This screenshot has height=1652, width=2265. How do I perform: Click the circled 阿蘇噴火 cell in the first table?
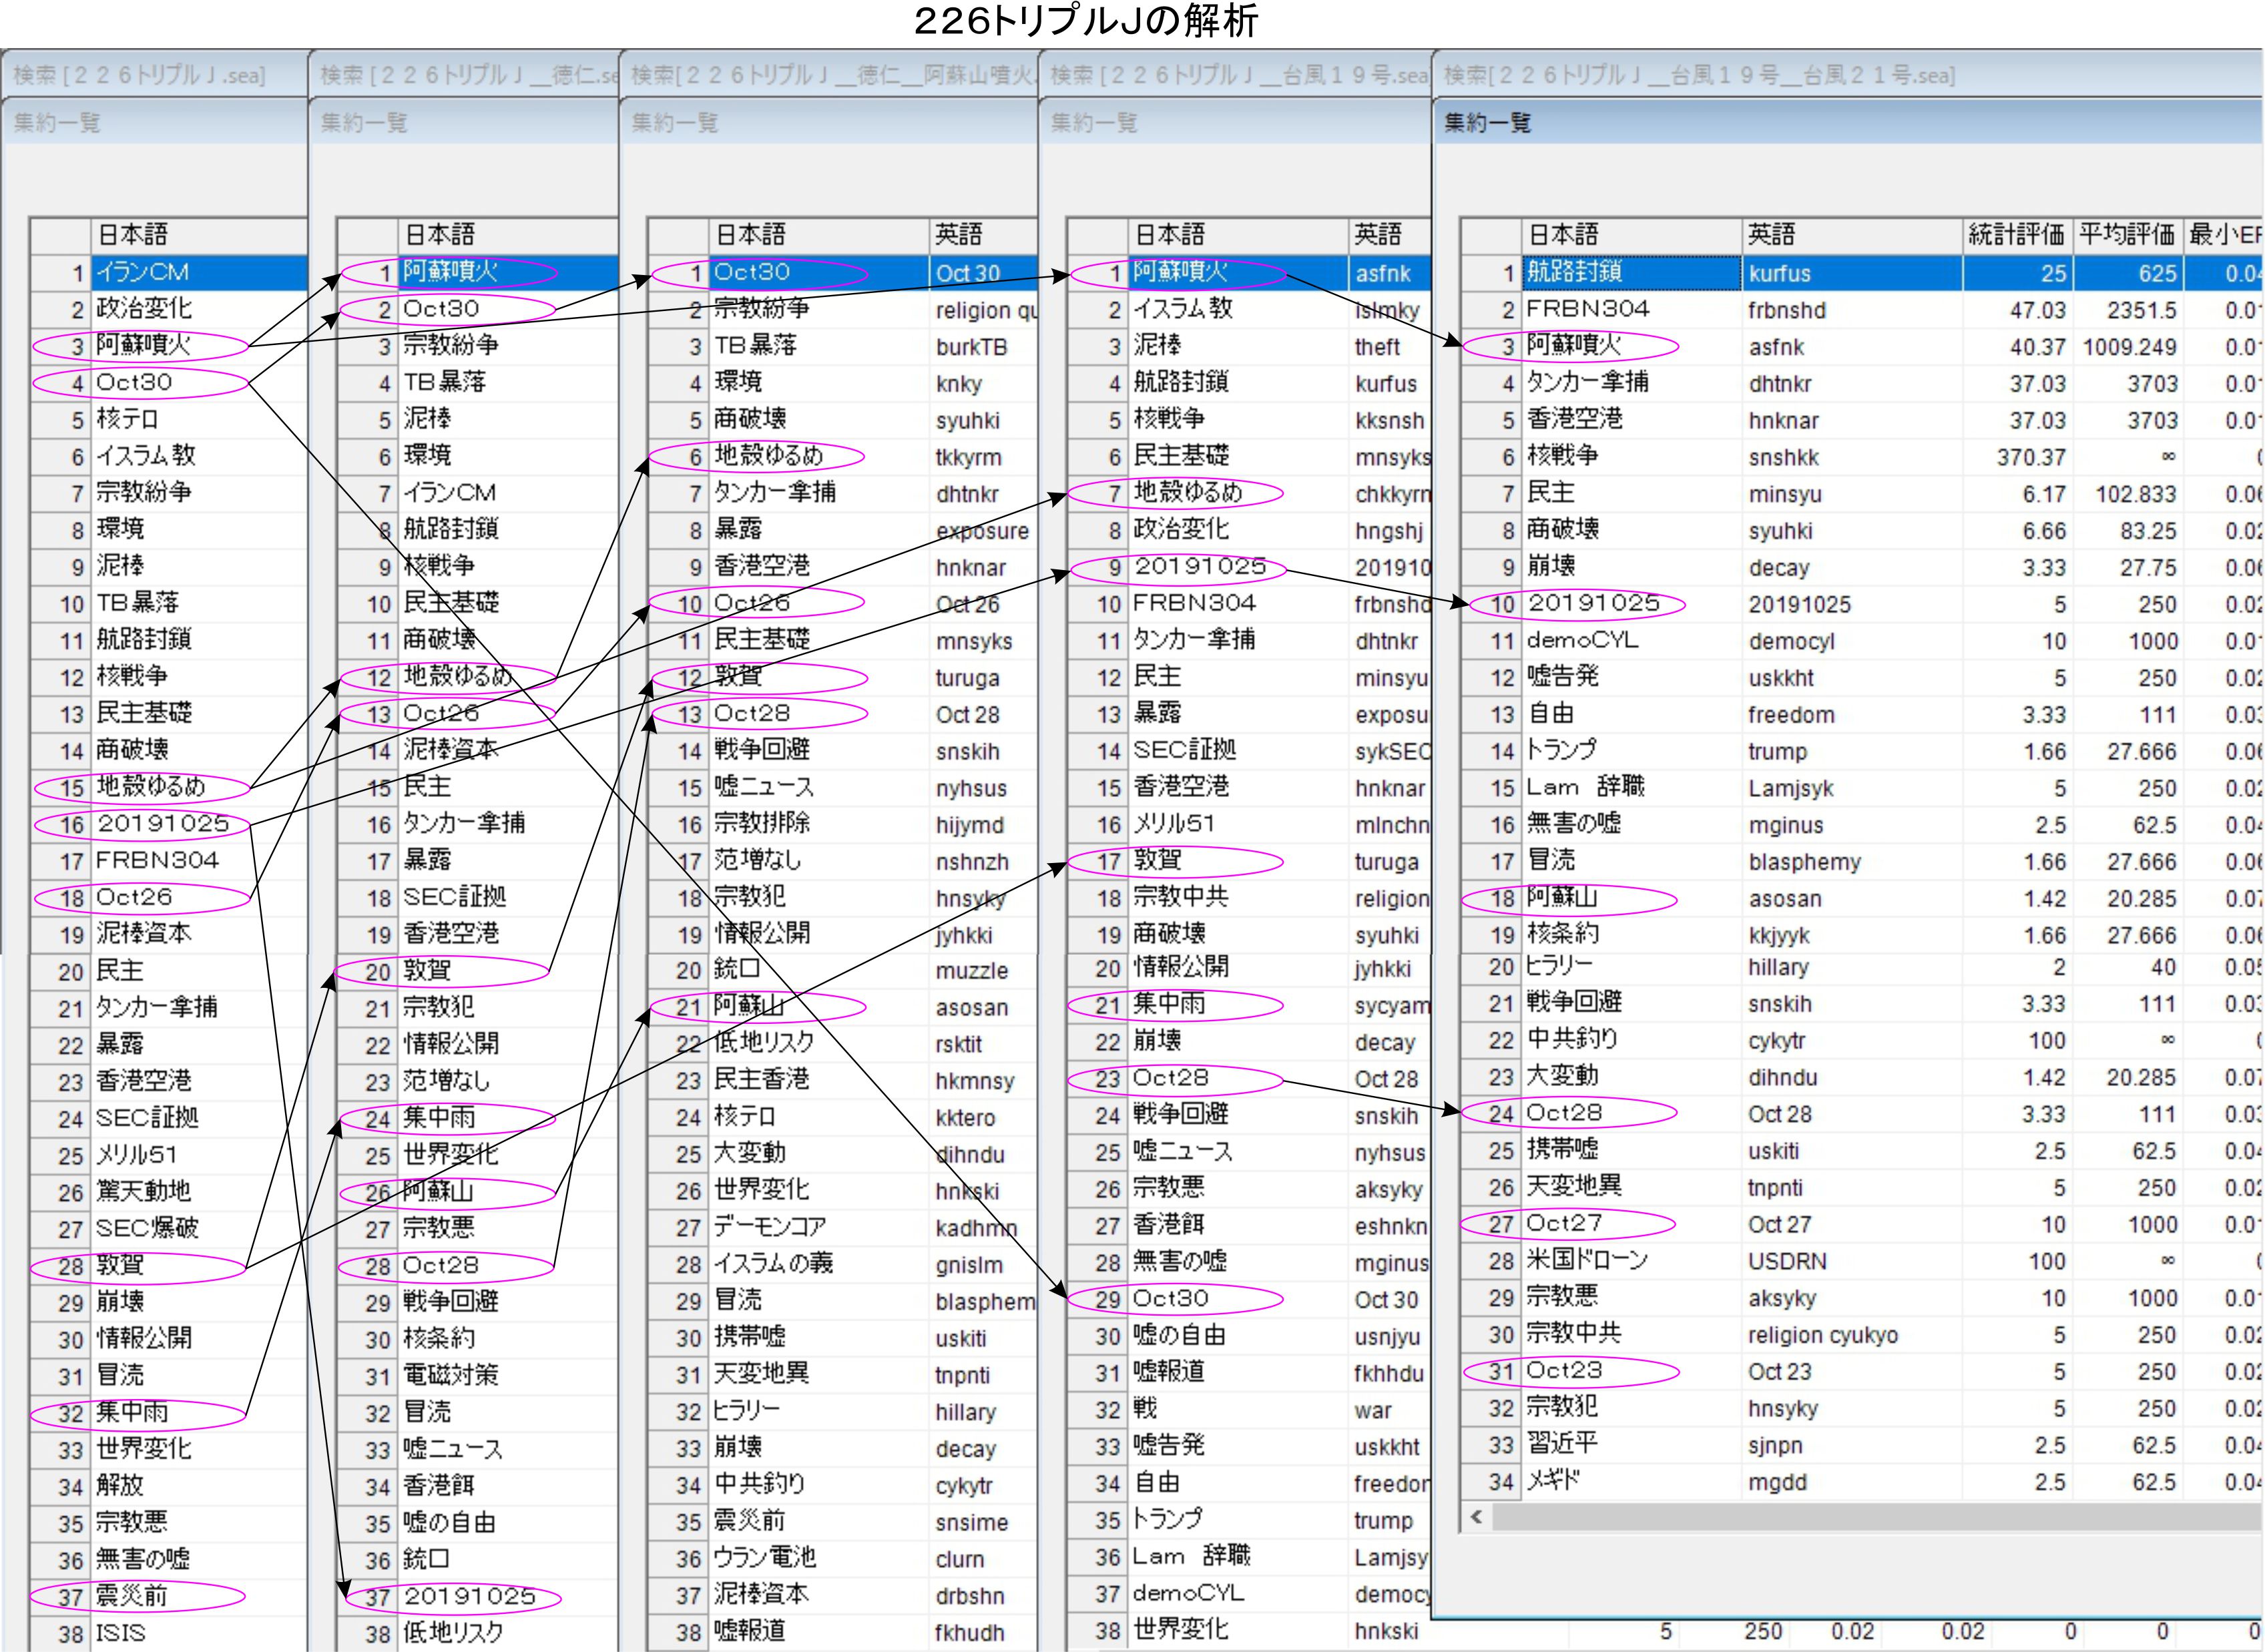(x=145, y=346)
